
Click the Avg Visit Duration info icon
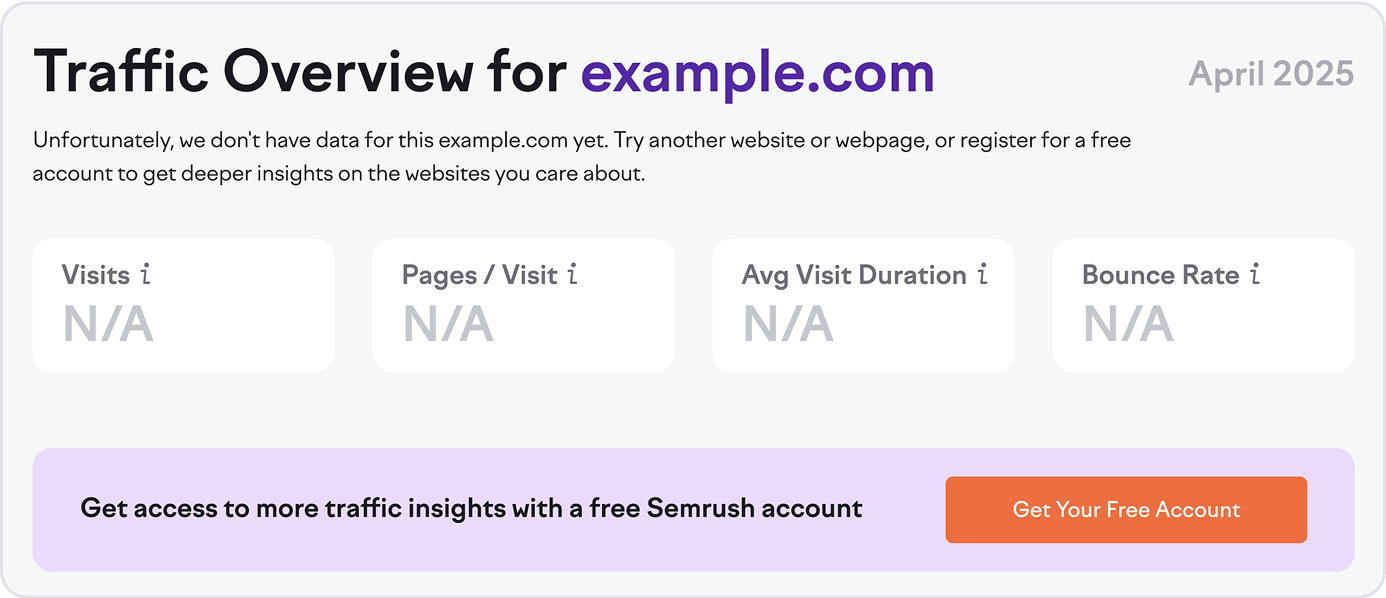[981, 274]
